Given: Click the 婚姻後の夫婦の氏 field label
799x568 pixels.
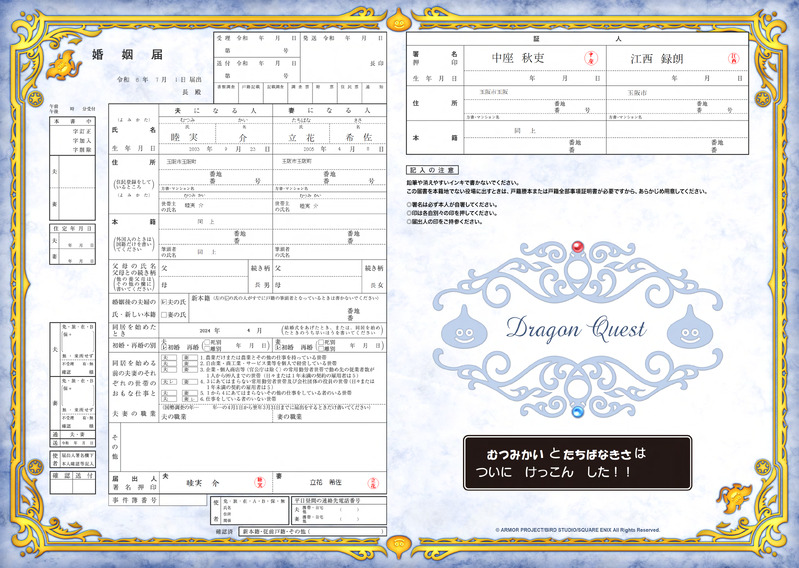Looking at the screenshot, I should point(134,308).
